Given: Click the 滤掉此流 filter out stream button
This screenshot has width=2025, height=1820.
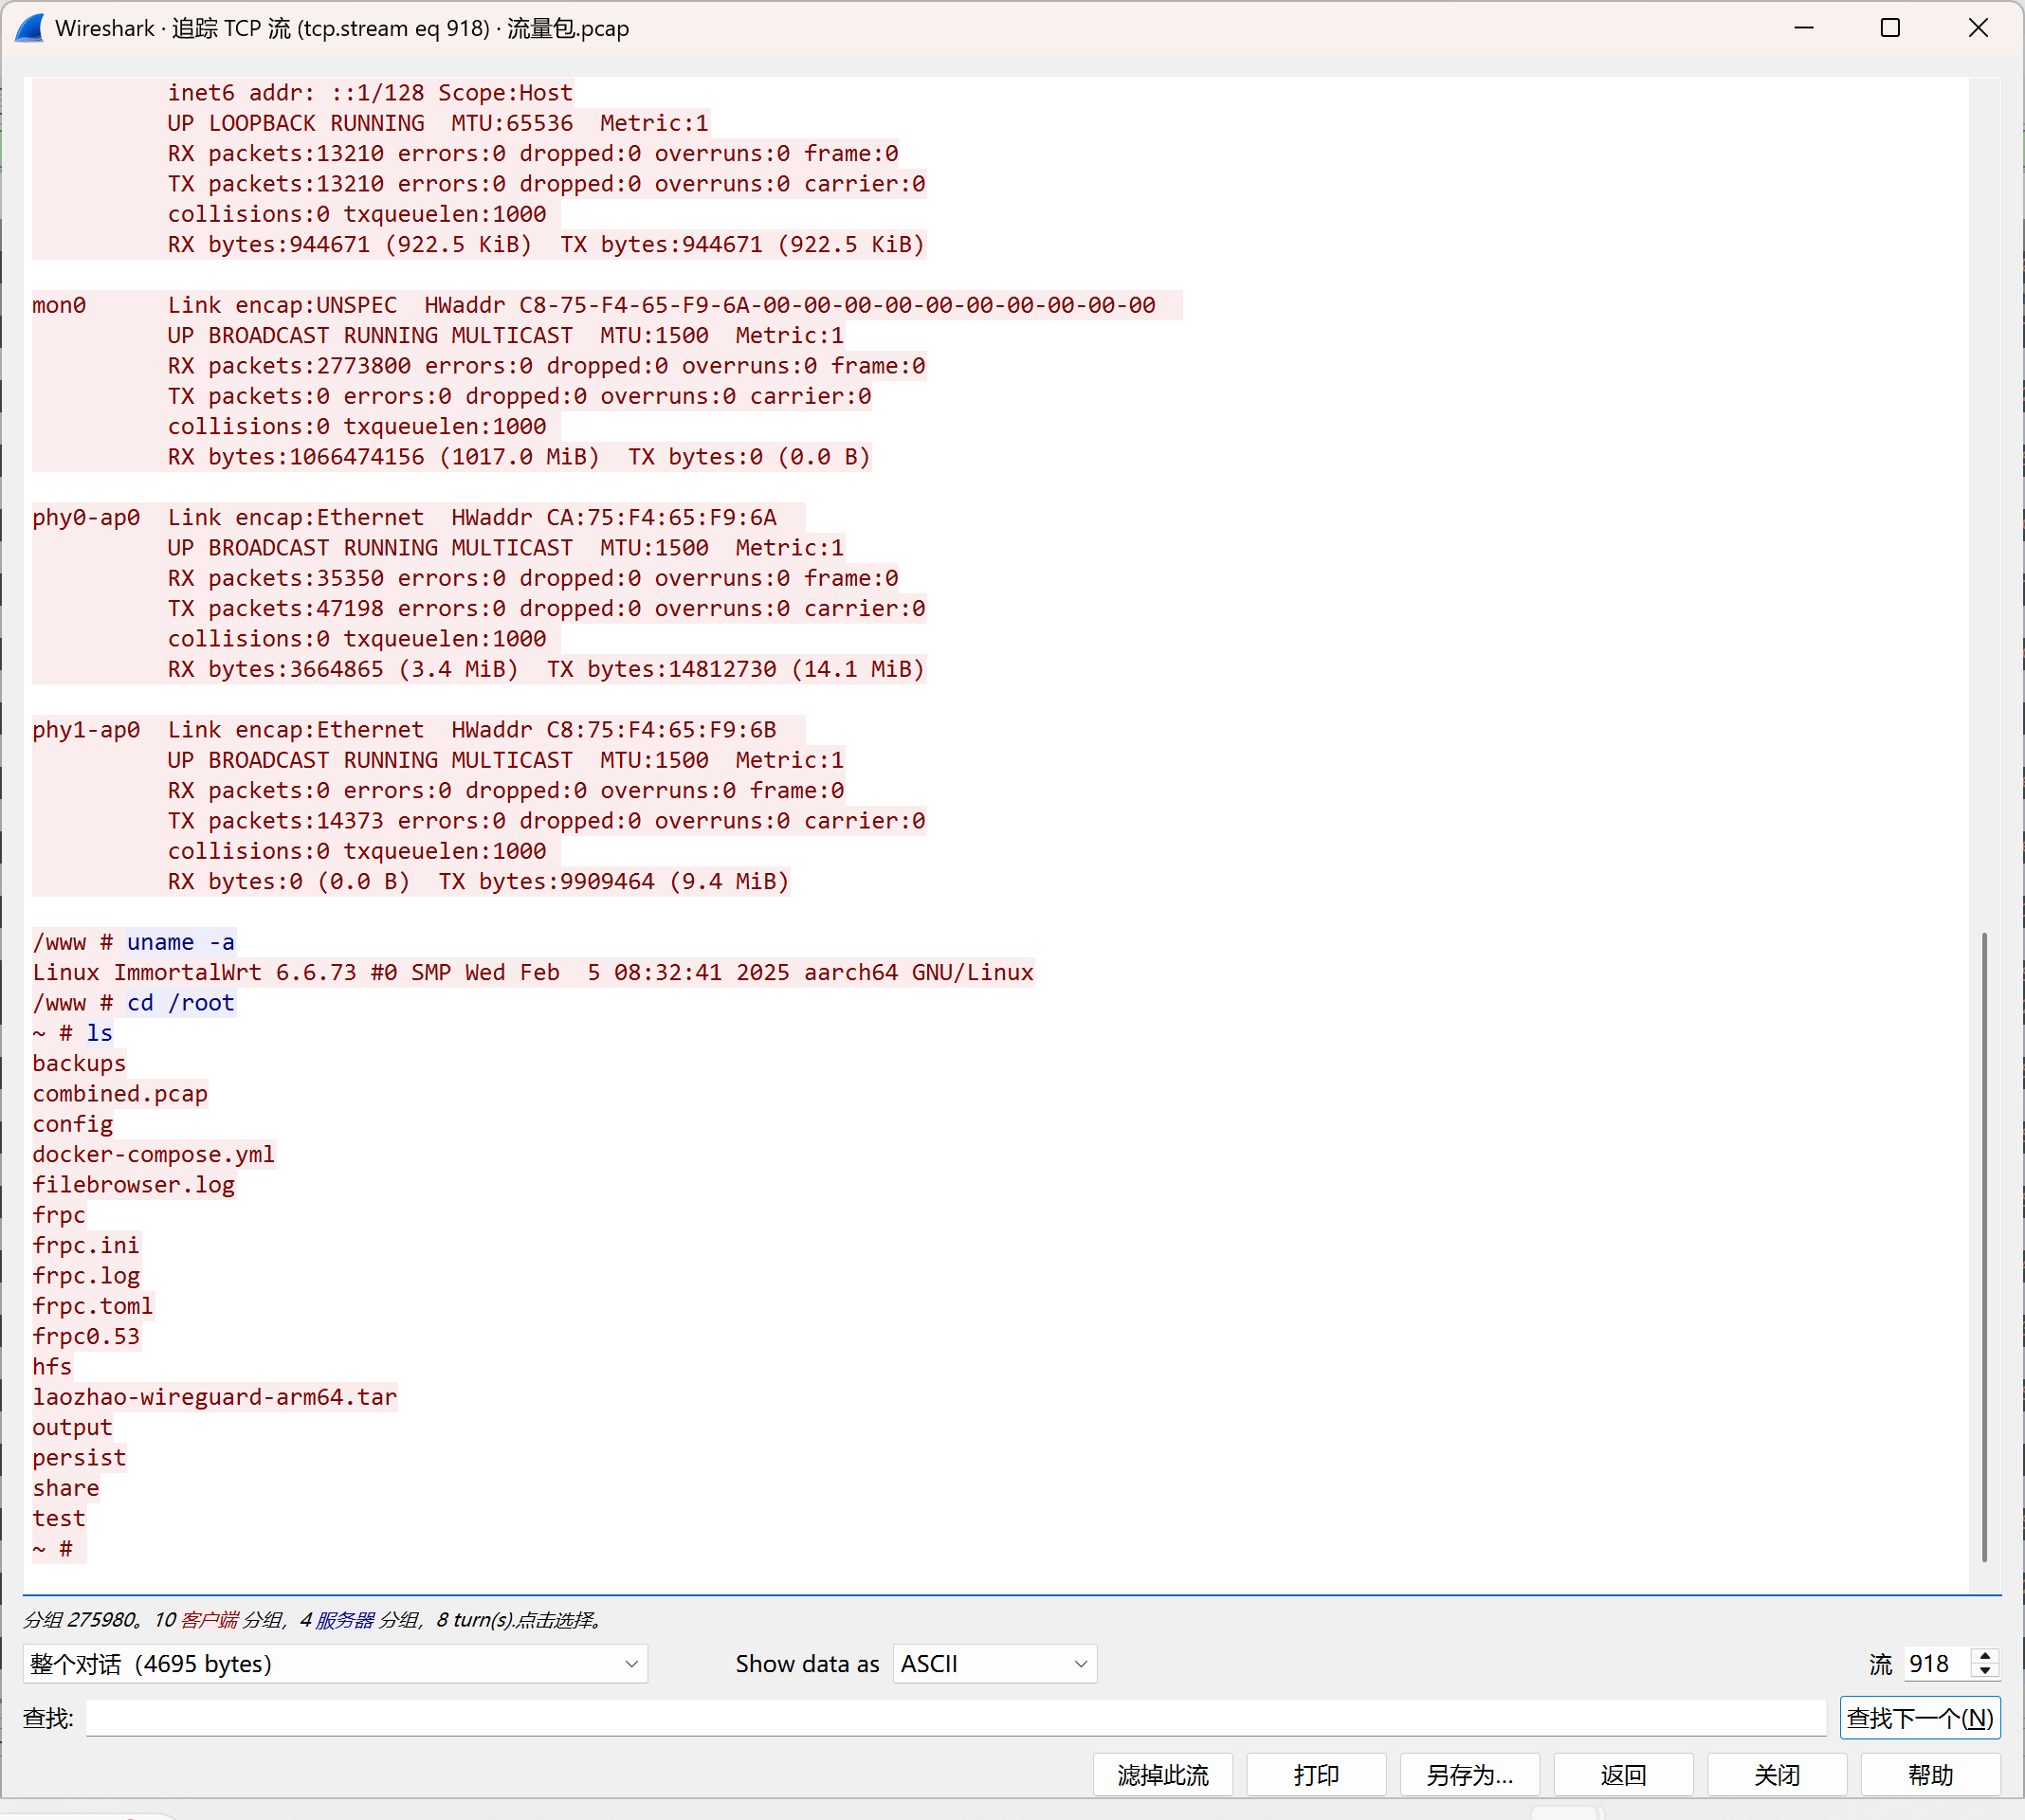Looking at the screenshot, I should (1162, 1775).
